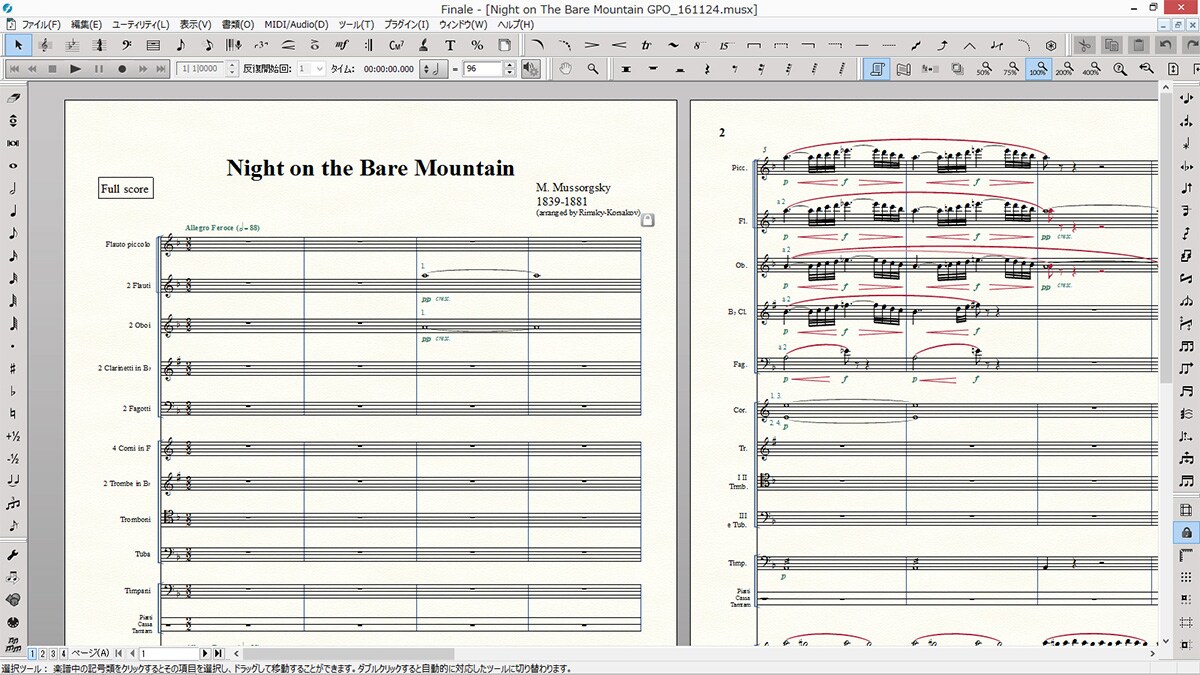Open the 表示(V) menu
Viewport: 1200px width, 675px height.
[196, 24]
